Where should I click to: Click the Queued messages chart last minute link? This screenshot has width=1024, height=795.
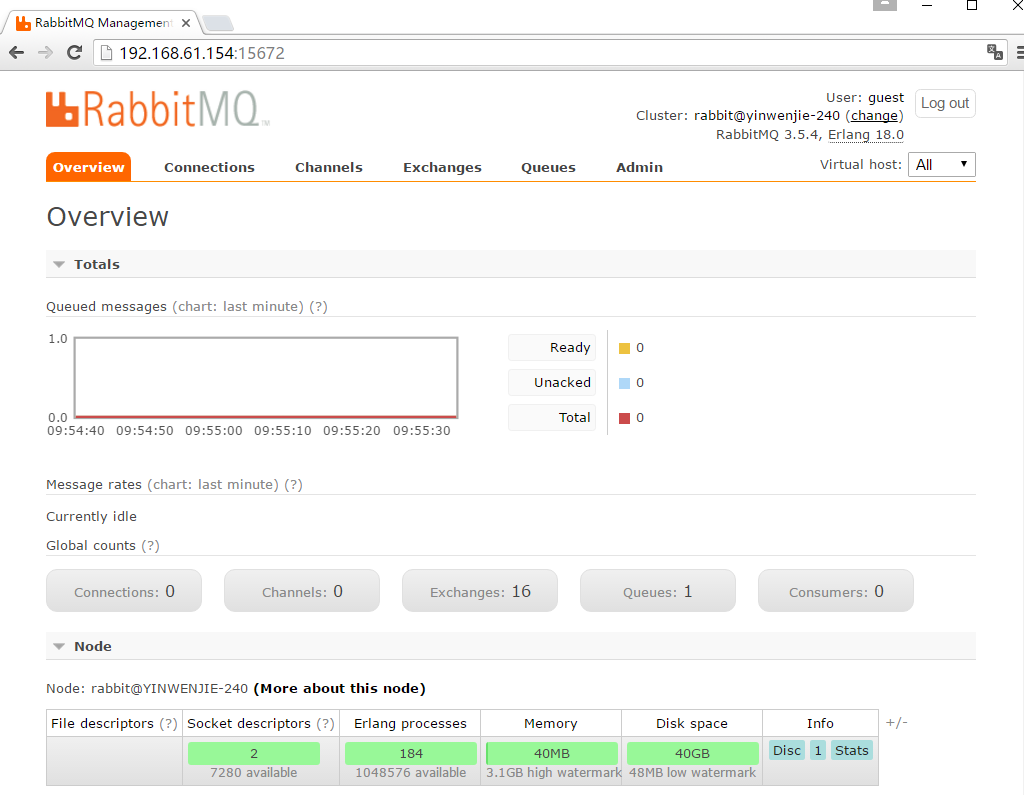(x=238, y=306)
